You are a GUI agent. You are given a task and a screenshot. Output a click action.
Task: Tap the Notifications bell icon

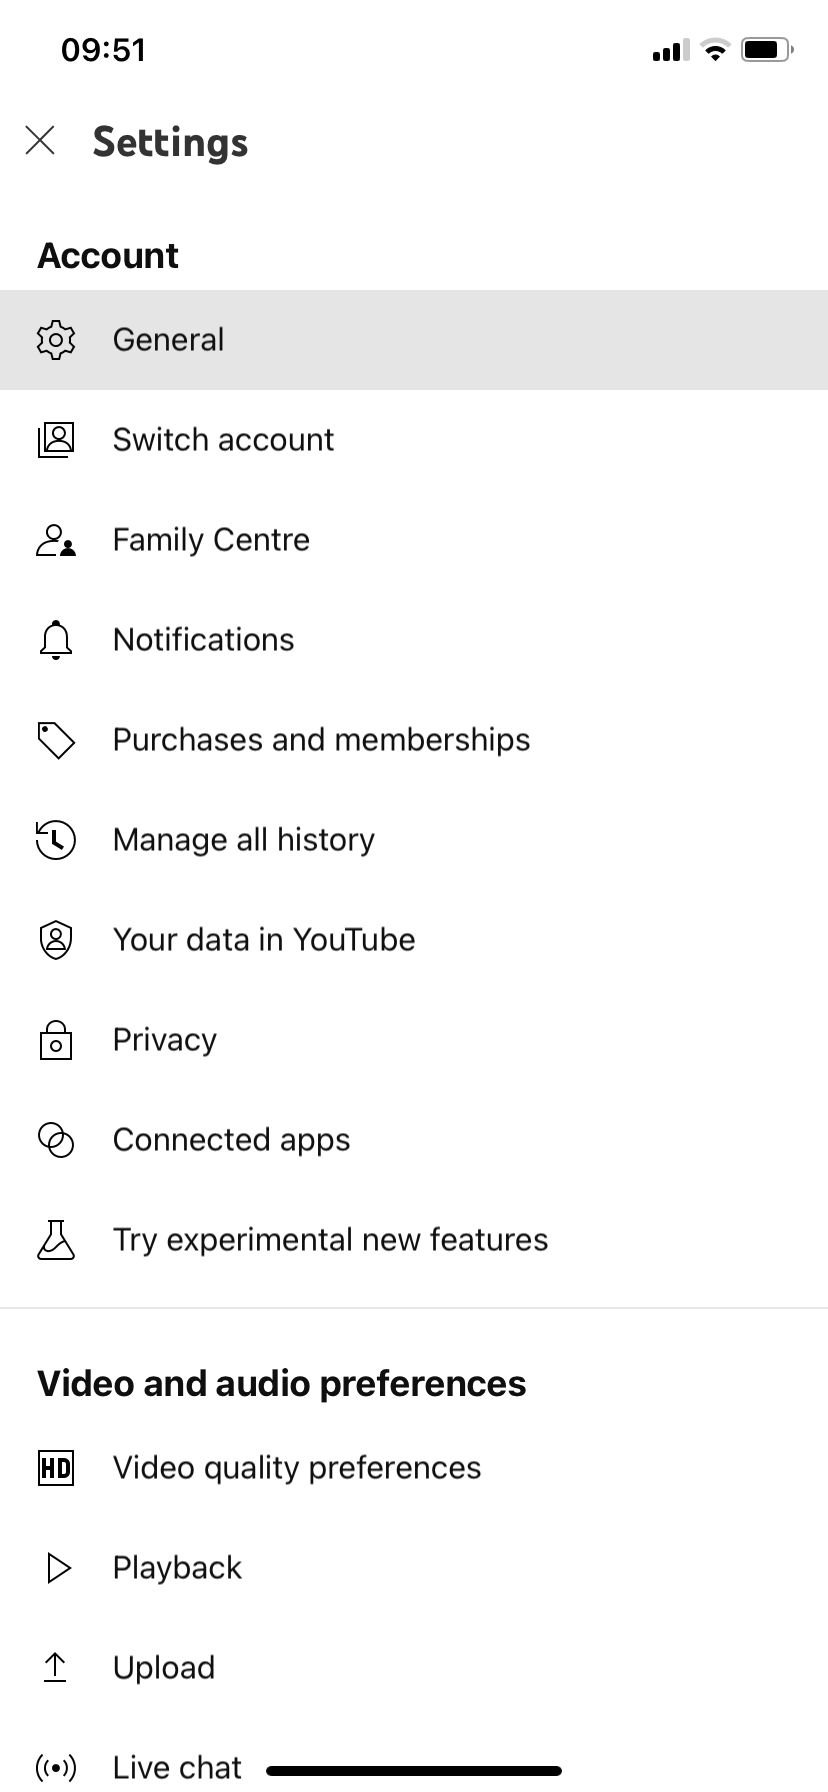click(x=56, y=640)
